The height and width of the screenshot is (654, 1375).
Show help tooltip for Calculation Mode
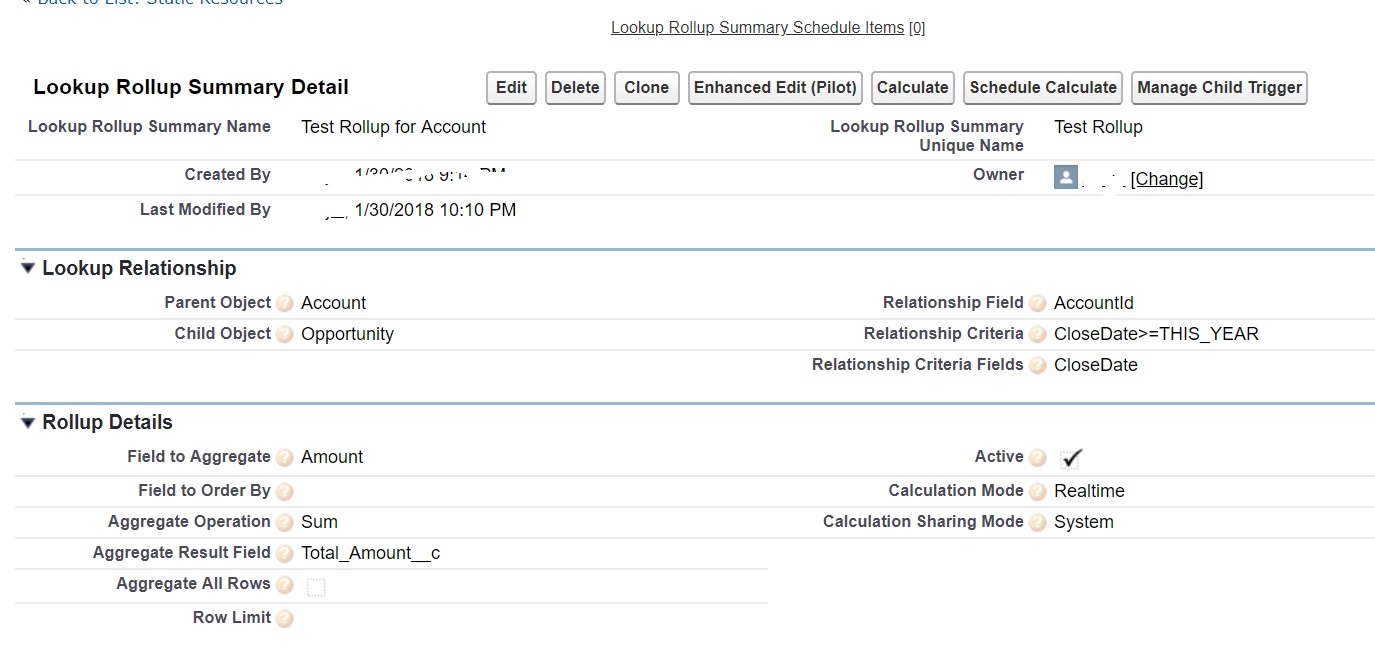pos(1038,491)
